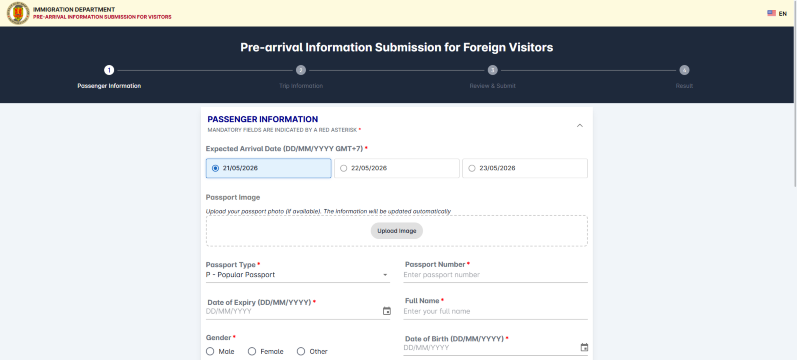This screenshot has width=797, height=360.
Task: Click the Passport Number input field
Action: click(495, 275)
